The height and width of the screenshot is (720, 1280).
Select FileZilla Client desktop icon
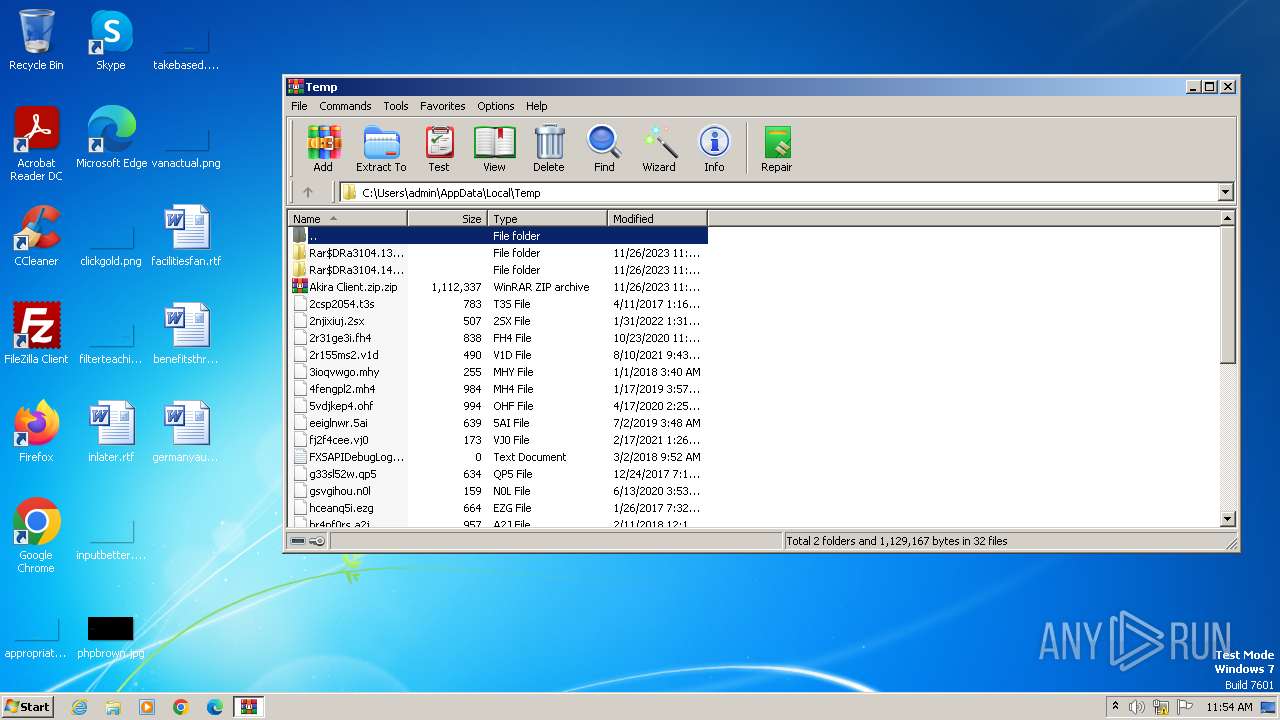pyautogui.click(x=36, y=334)
